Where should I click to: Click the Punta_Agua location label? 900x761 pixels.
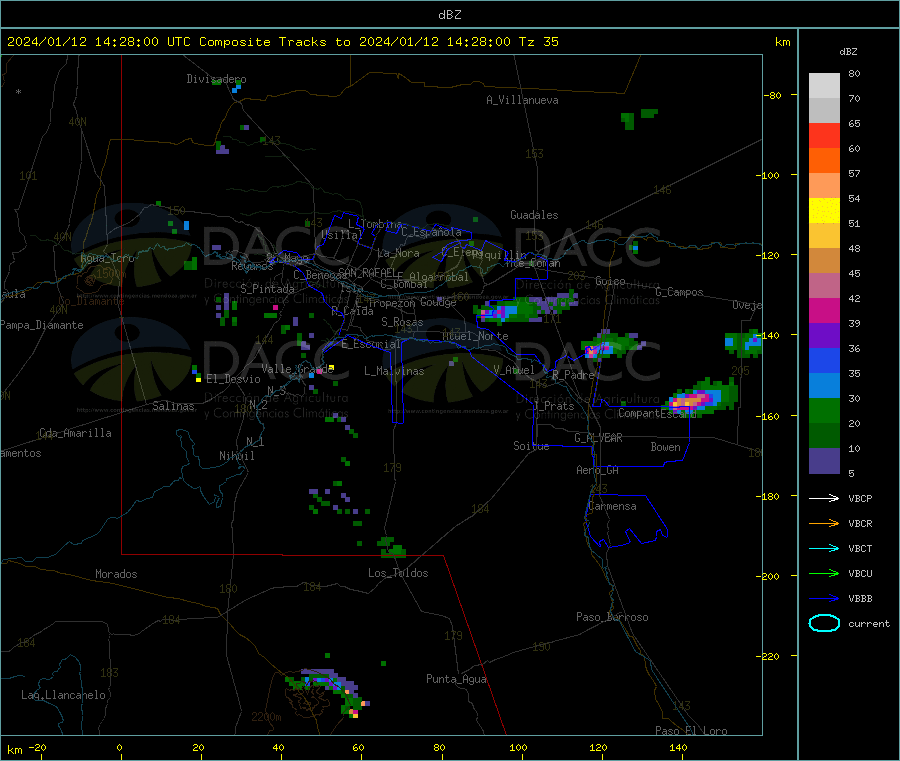(x=456, y=679)
